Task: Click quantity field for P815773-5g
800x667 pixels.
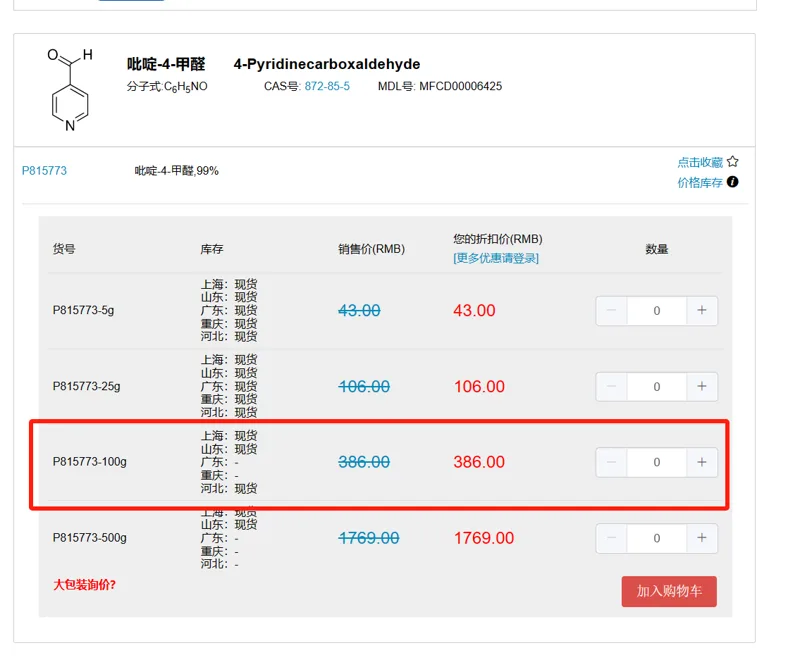Action: (657, 310)
